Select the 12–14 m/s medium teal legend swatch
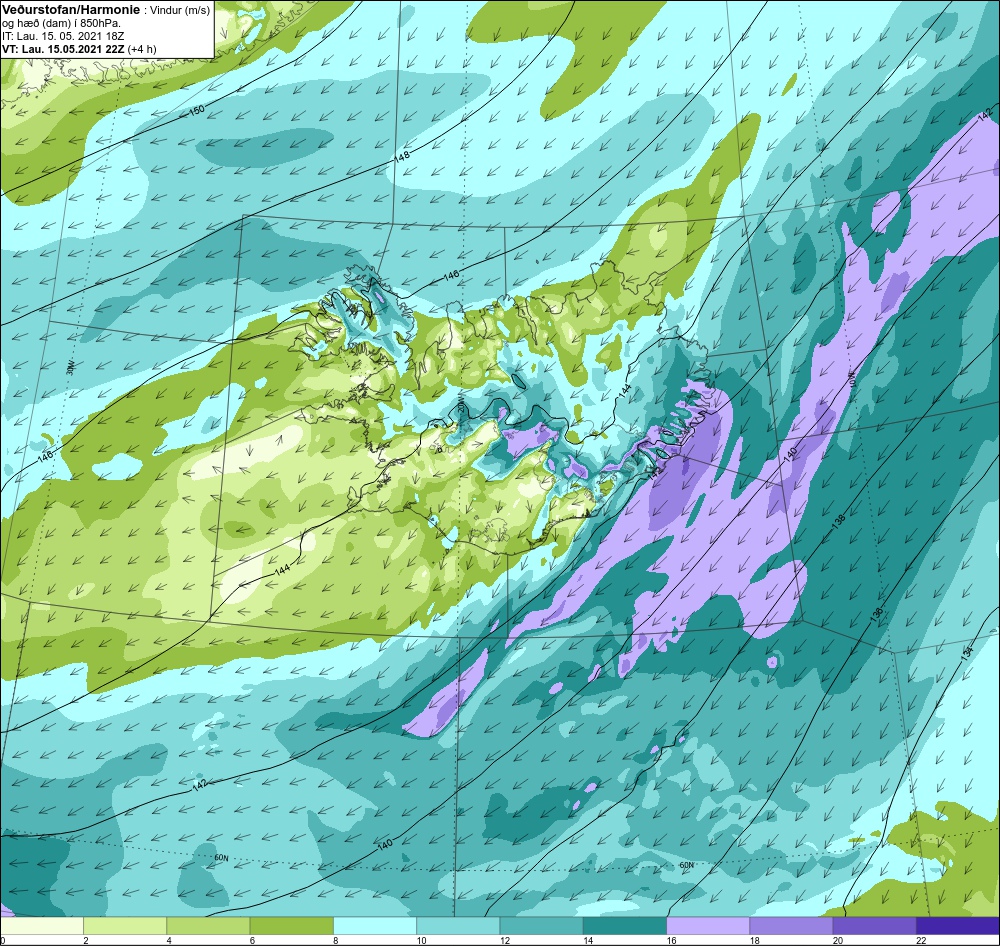The height and width of the screenshot is (946, 1000). click(541, 925)
